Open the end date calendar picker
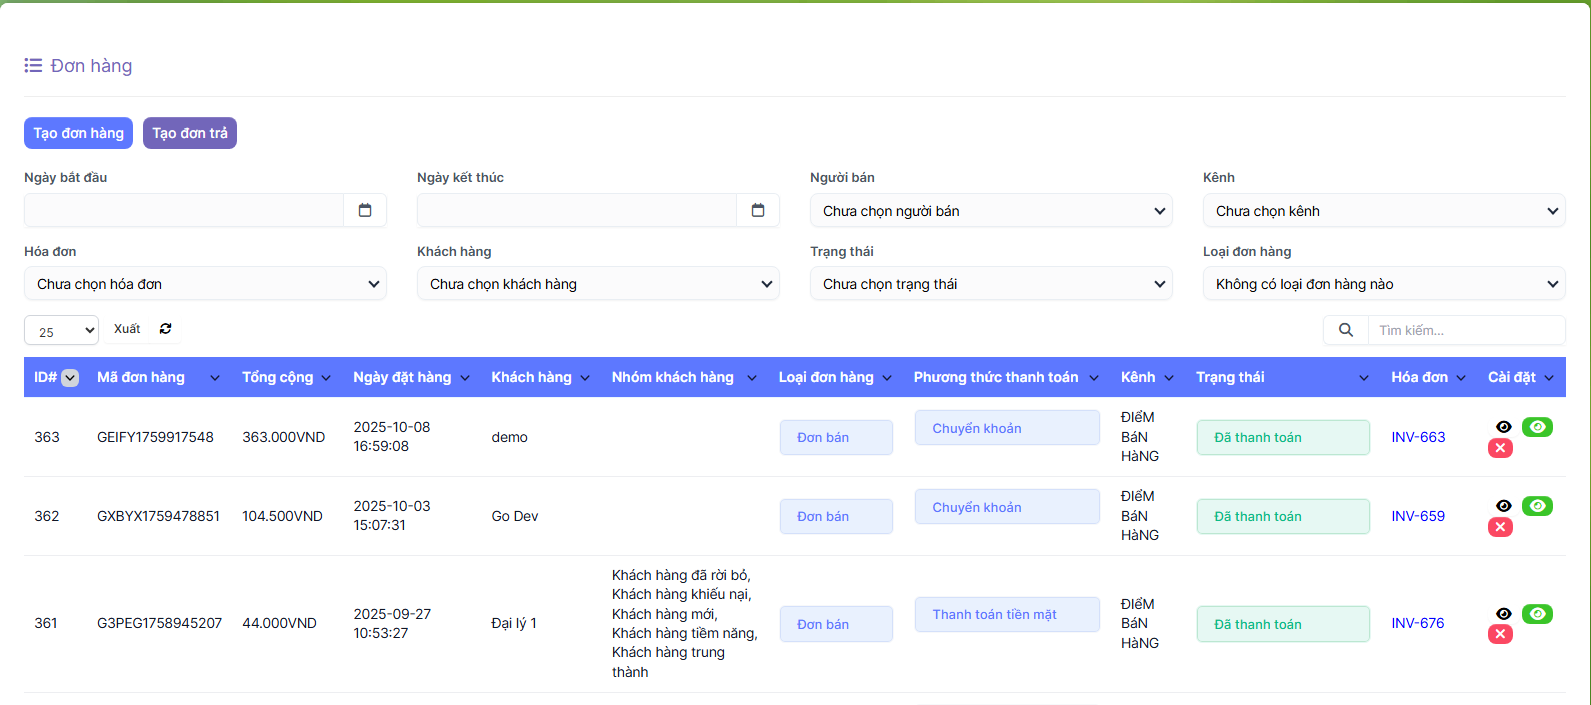 click(758, 210)
